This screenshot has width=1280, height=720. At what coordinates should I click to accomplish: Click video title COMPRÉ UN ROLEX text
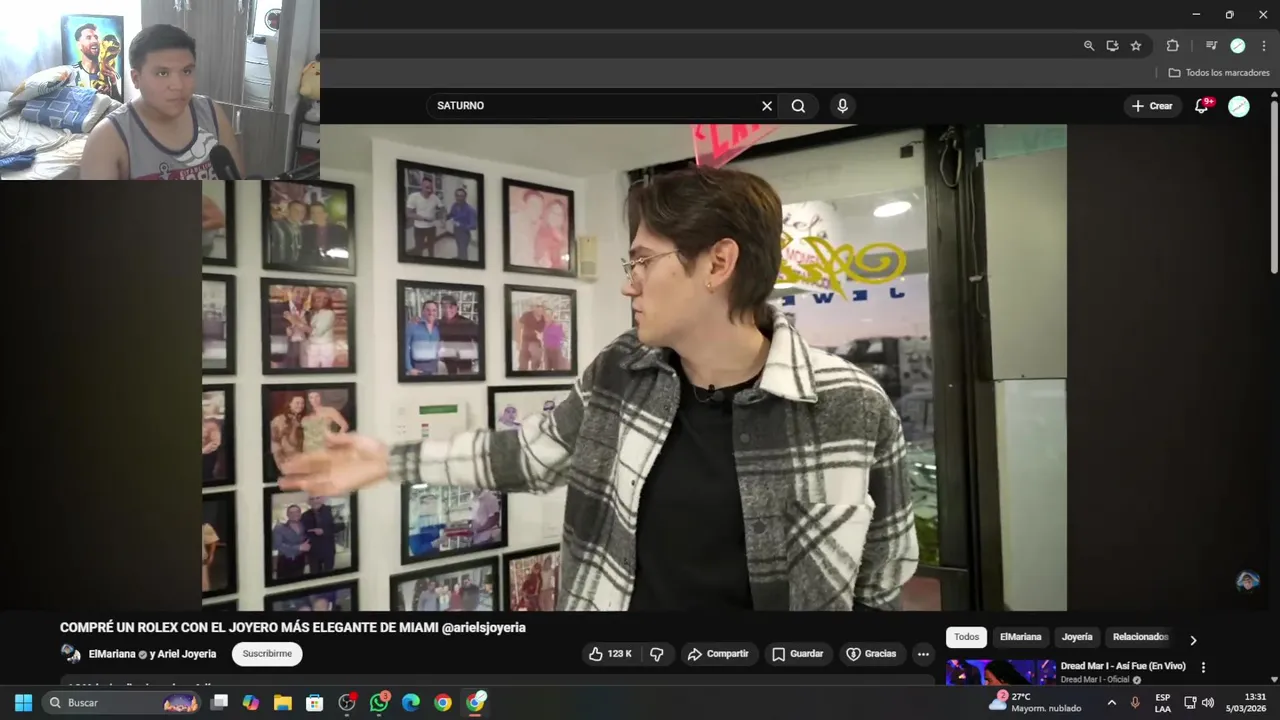[x=293, y=628]
